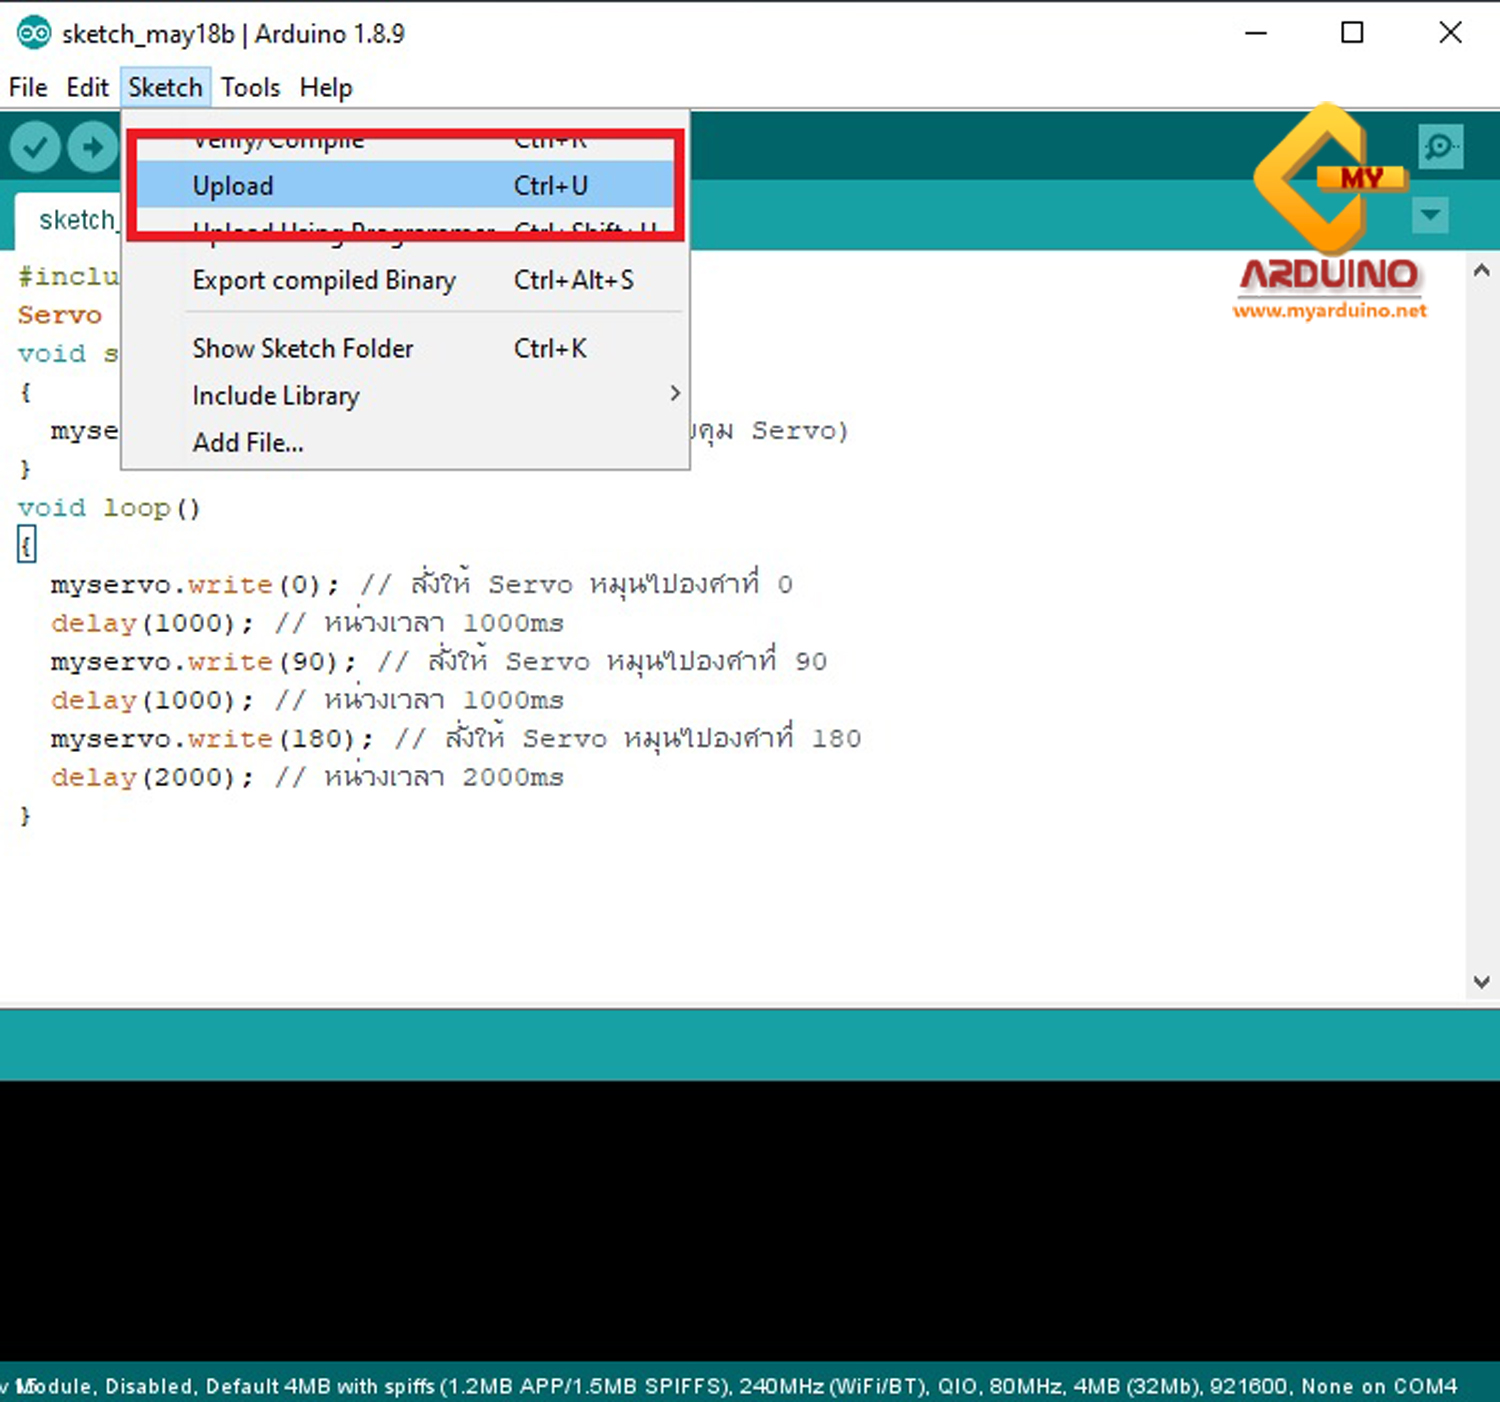This screenshot has height=1402, width=1500.
Task: Click the Arduino icon in the title bar
Action: [x=32, y=33]
